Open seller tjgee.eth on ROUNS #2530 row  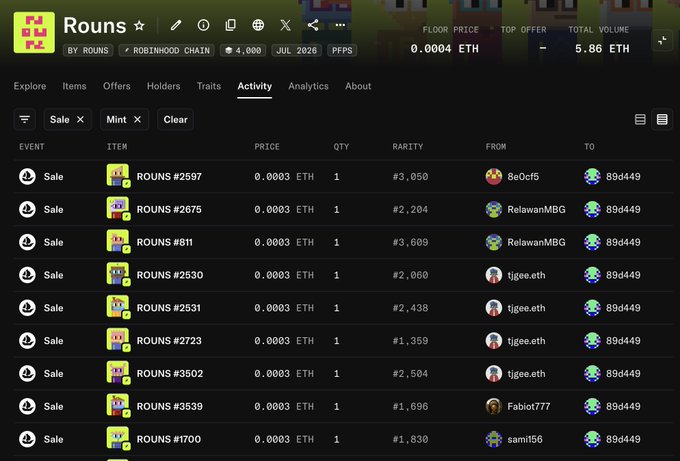click(526, 275)
